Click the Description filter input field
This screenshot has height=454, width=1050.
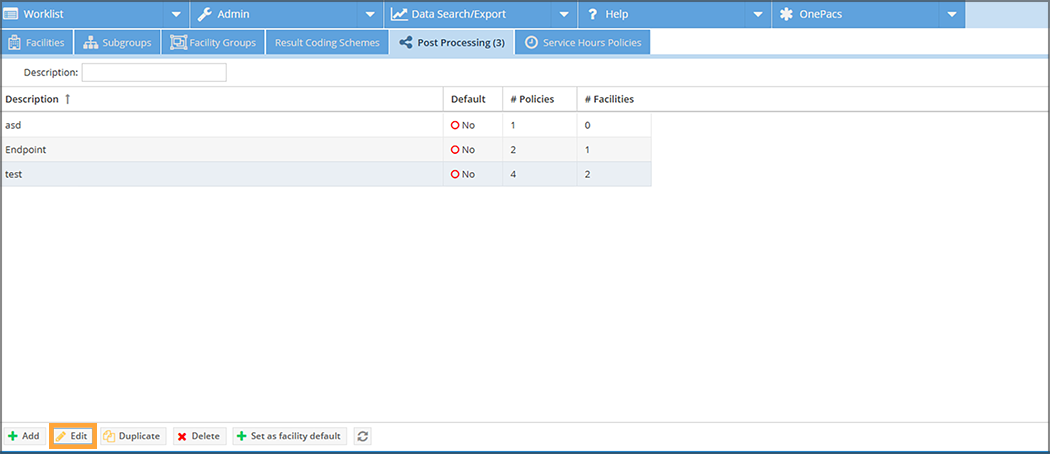pos(154,72)
